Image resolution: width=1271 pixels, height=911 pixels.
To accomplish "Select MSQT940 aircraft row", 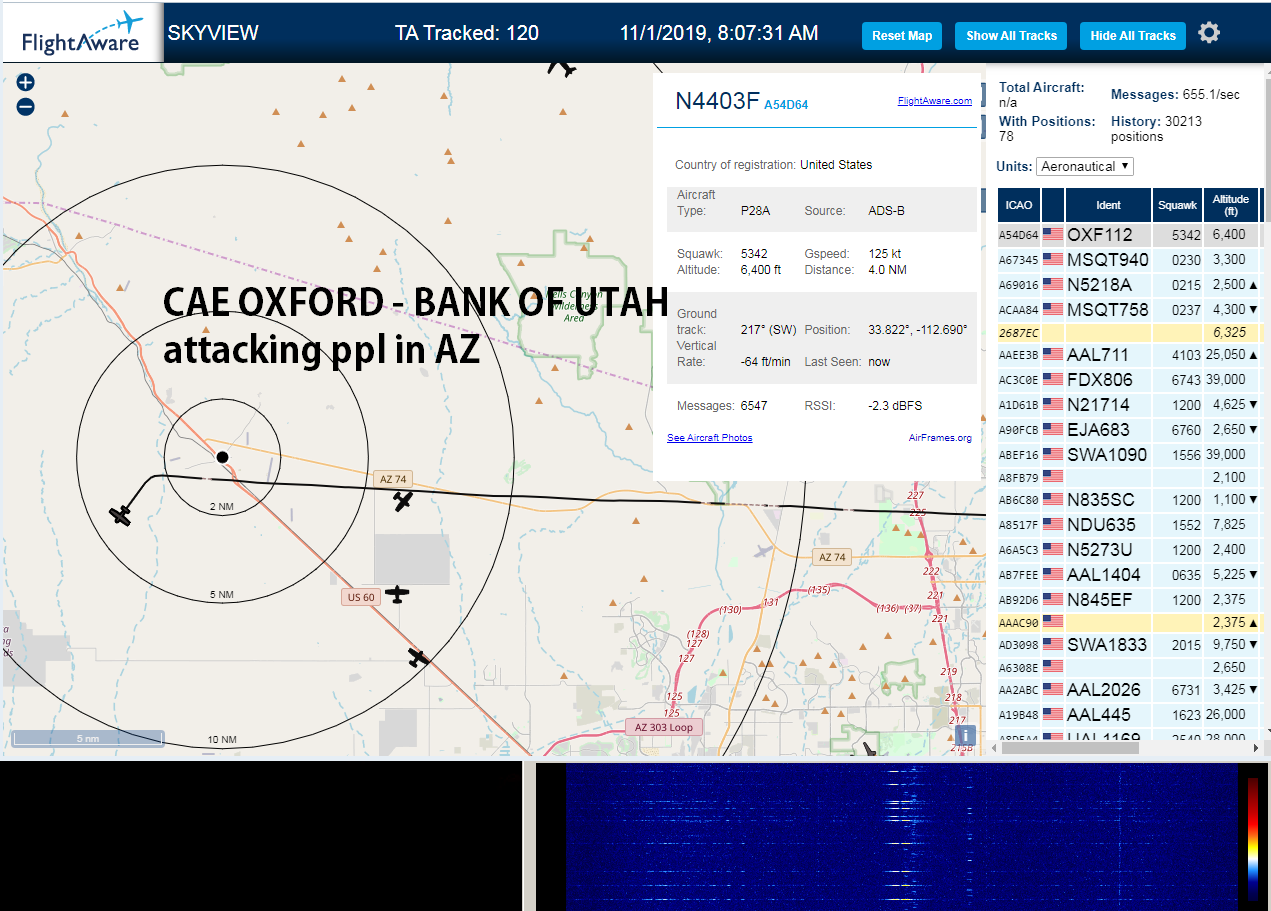I will [1129, 260].
